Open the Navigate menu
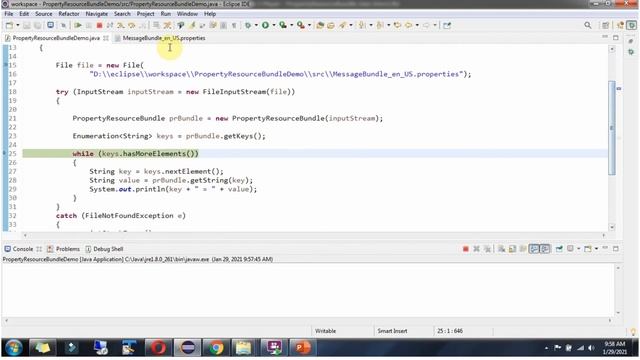Image resolution: width=640 pixels, height=360 pixels. click(97, 14)
